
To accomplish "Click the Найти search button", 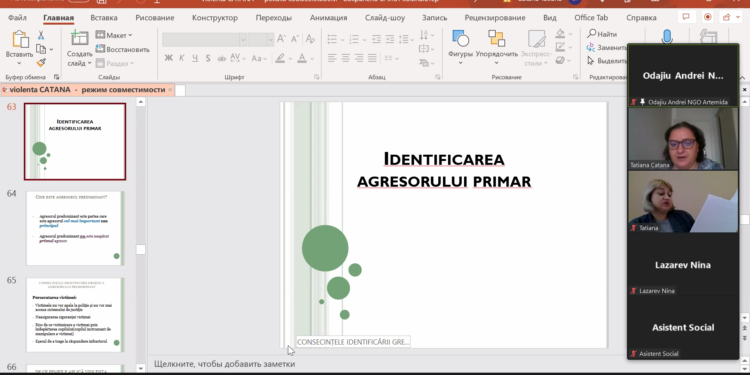I will [602, 34].
